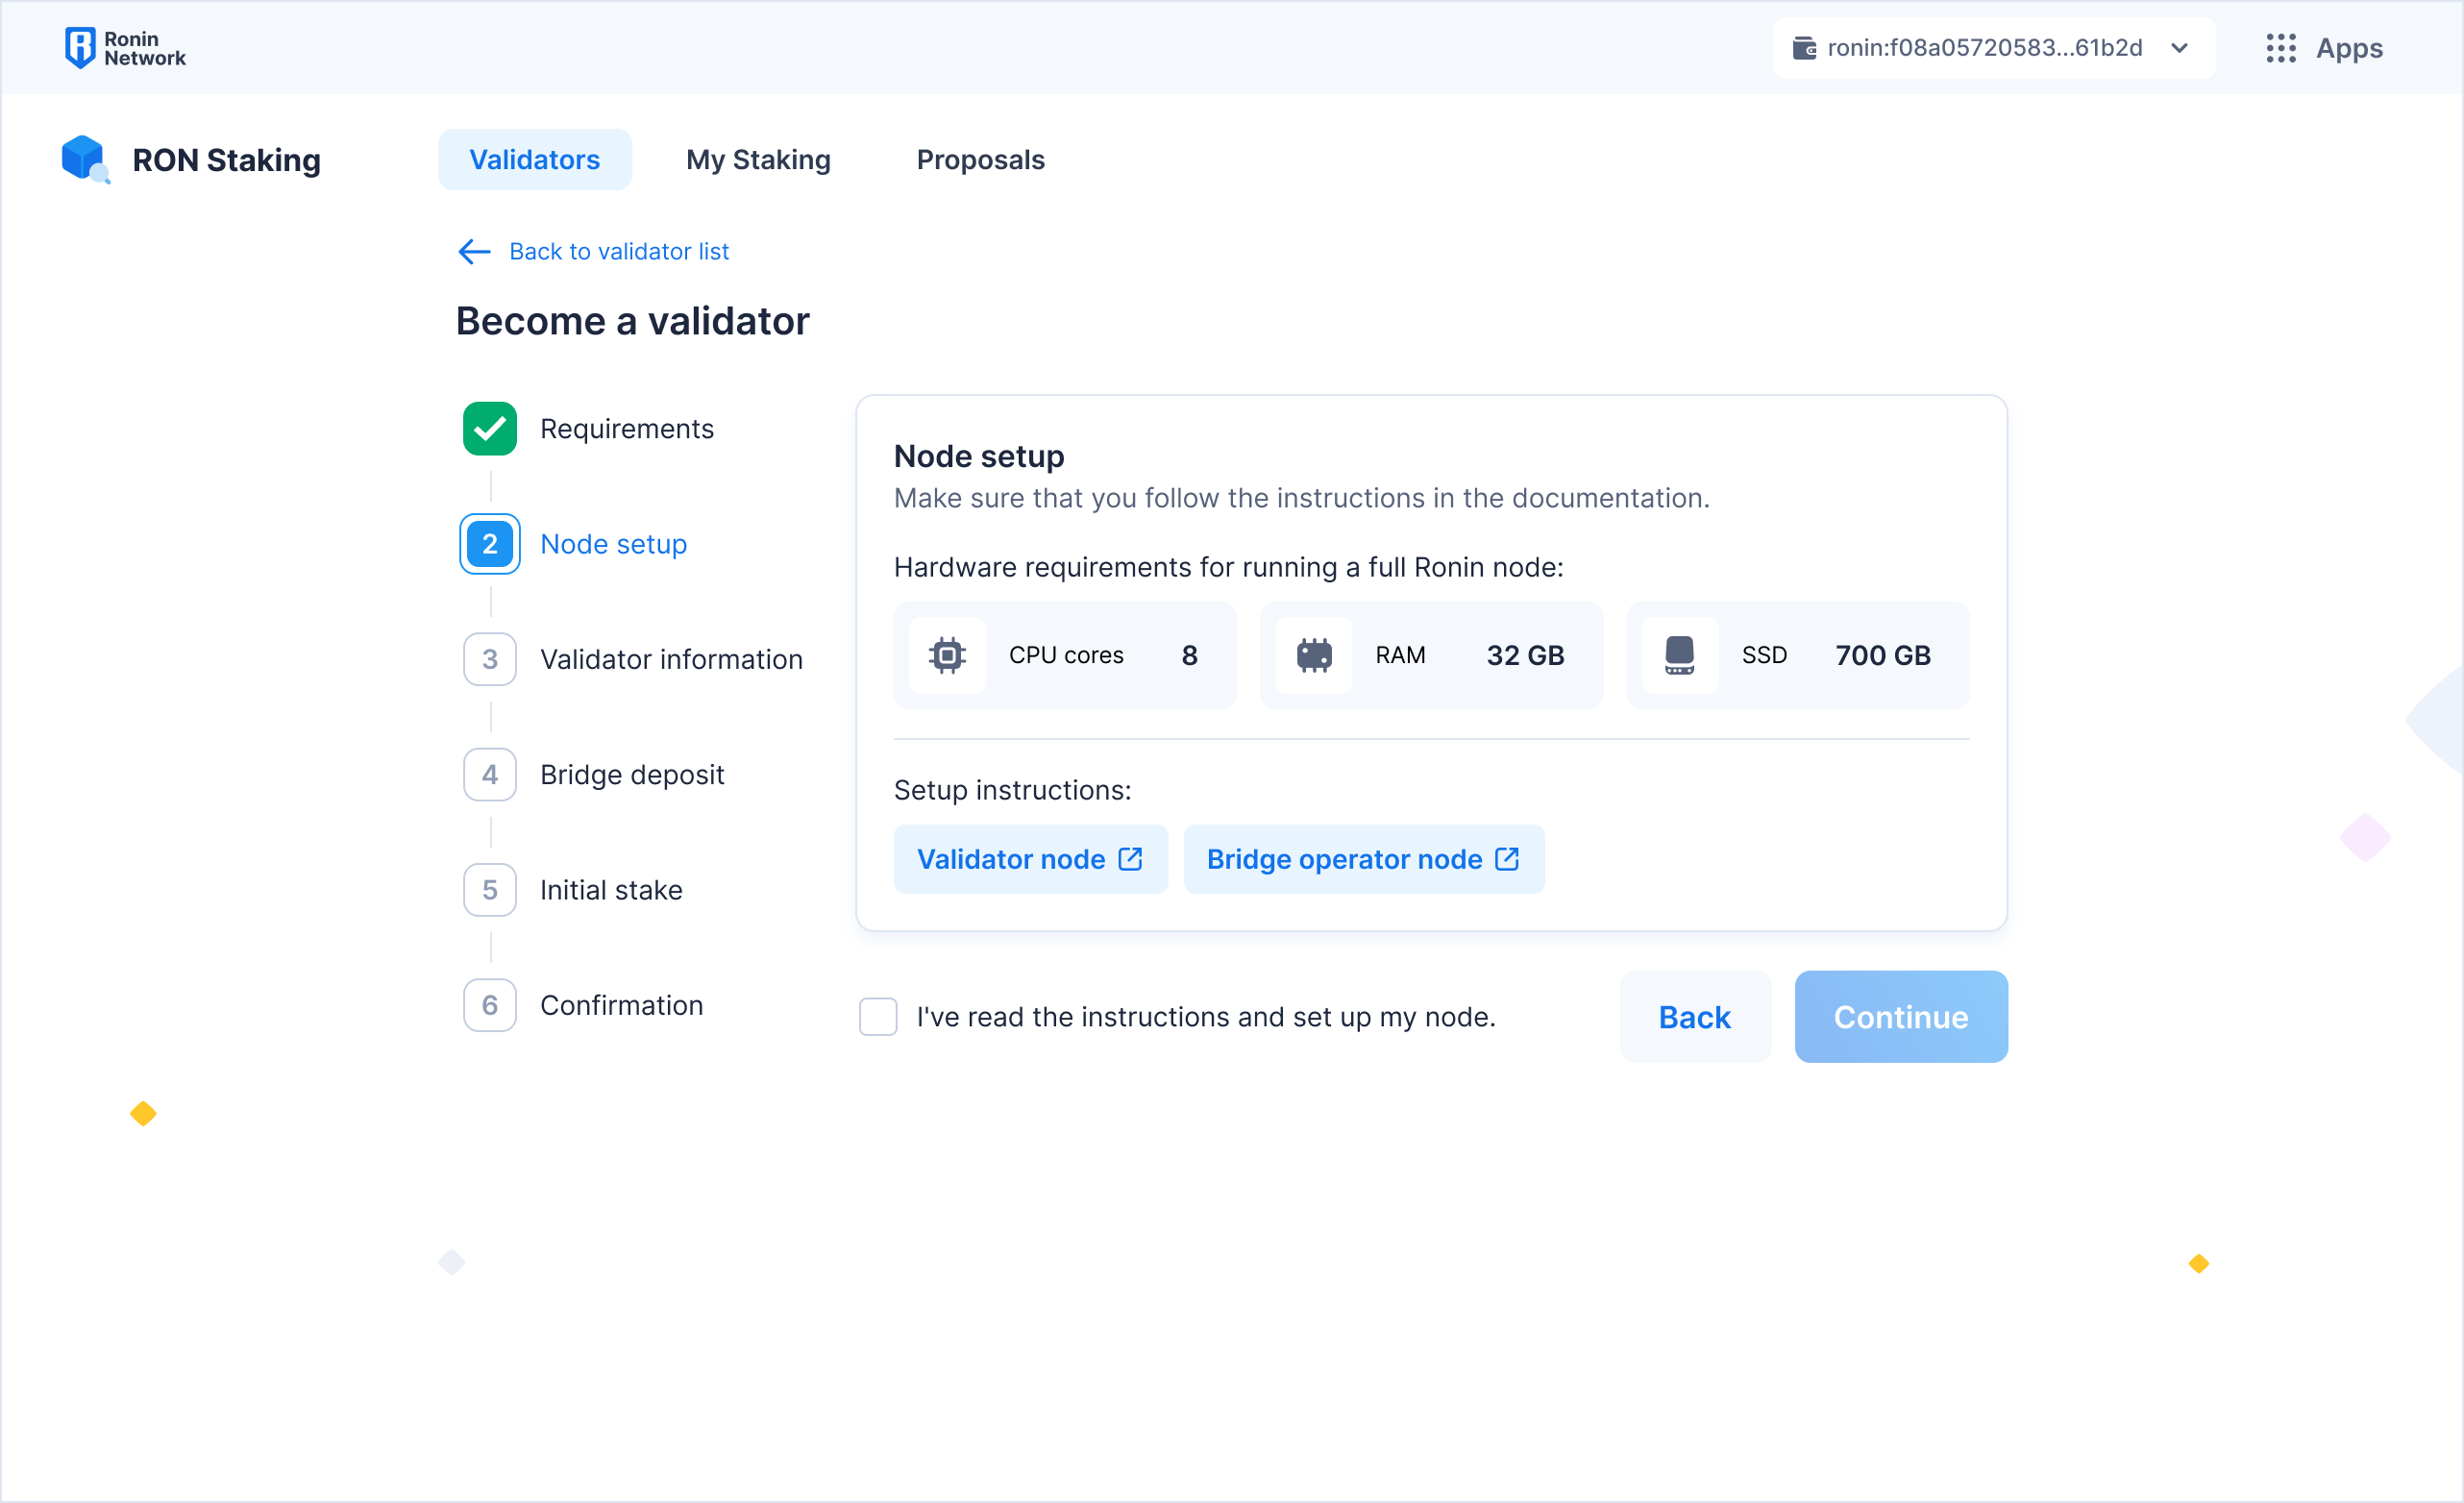Click the back arrow icon
Image resolution: width=2464 pixels, height=1503 pixels.
point(474,252)
